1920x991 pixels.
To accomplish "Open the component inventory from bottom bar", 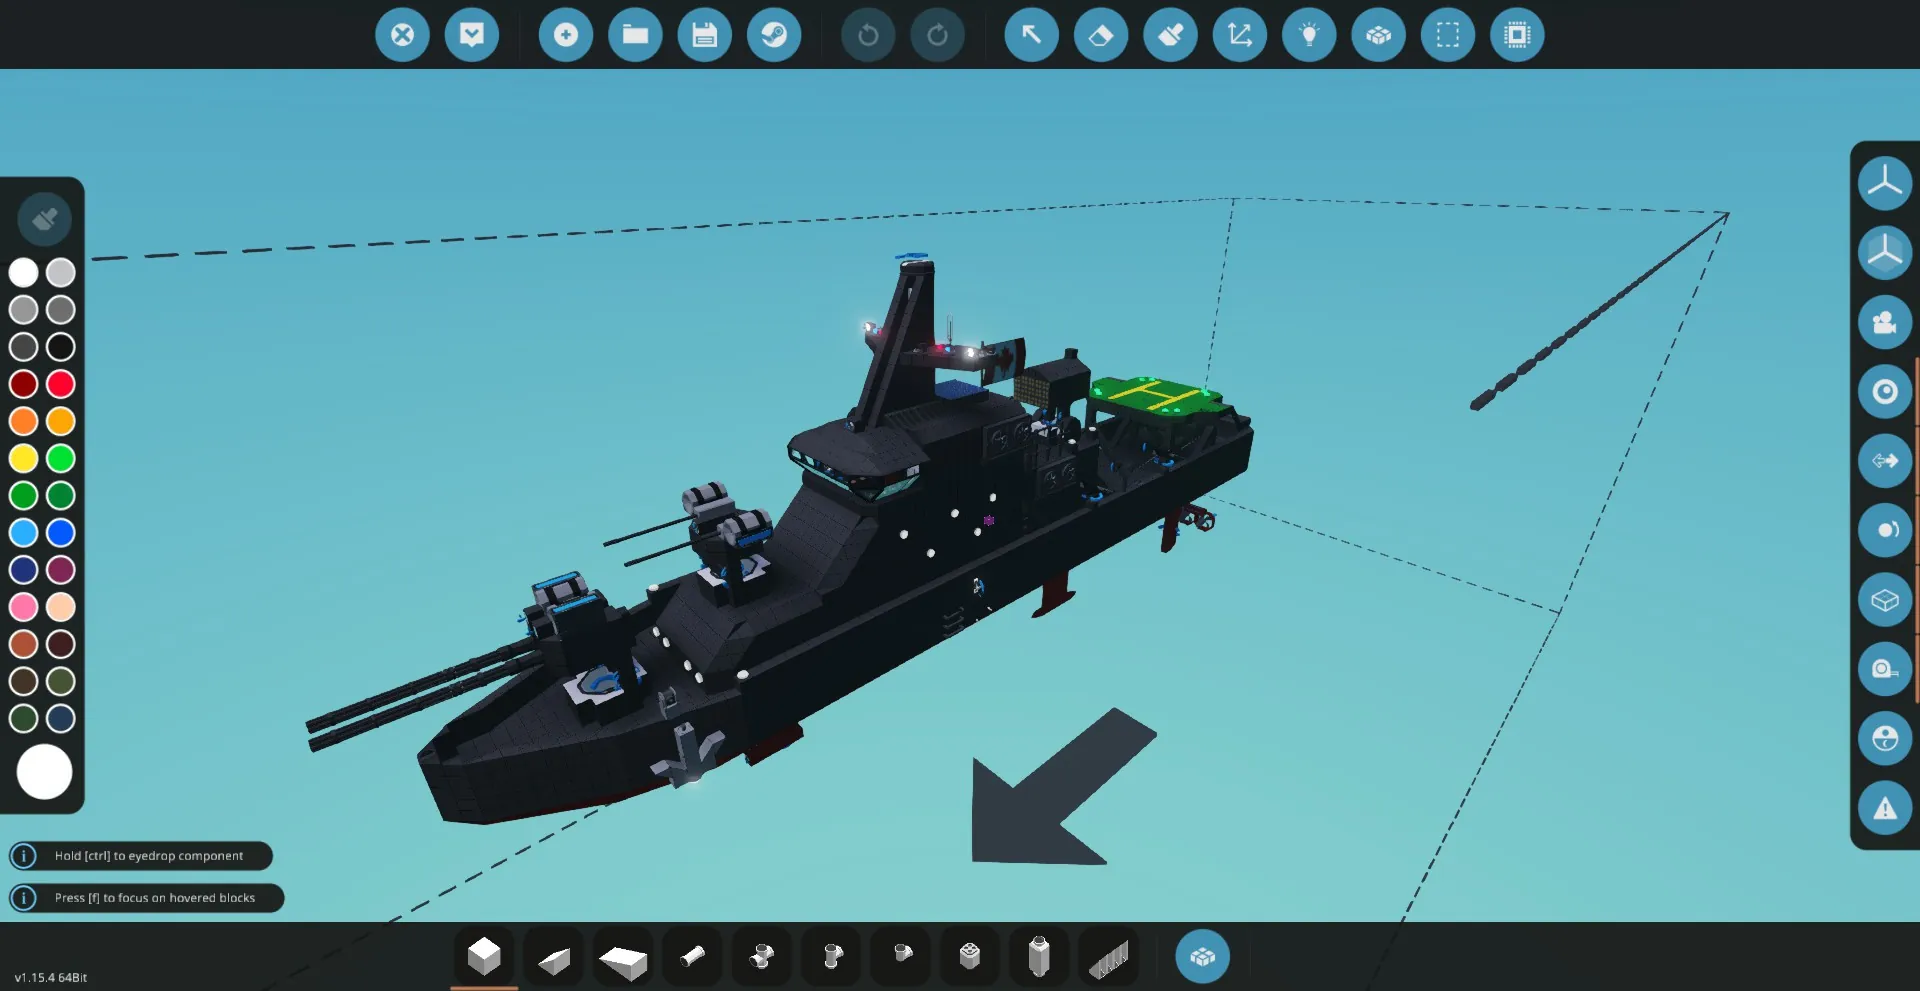I will (1202, 957).
